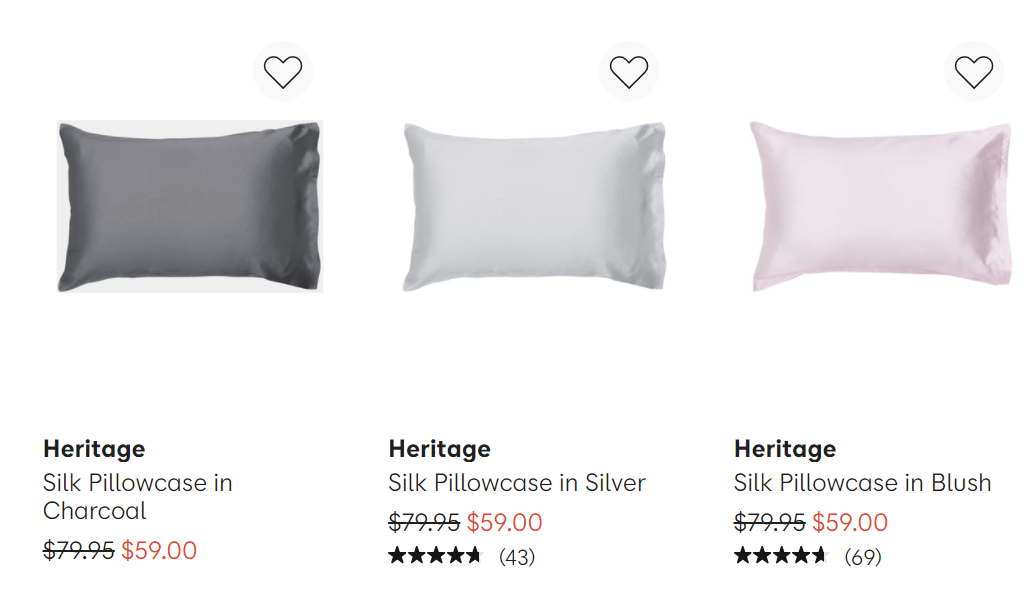Open the Silver silk pillowcase image

pos(535,207)
